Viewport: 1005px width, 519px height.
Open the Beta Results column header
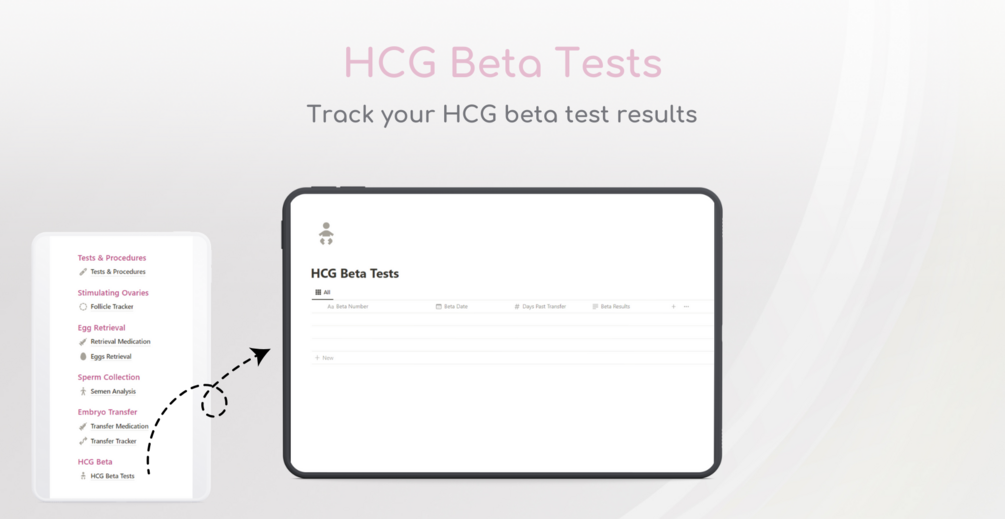click(611, 306)
